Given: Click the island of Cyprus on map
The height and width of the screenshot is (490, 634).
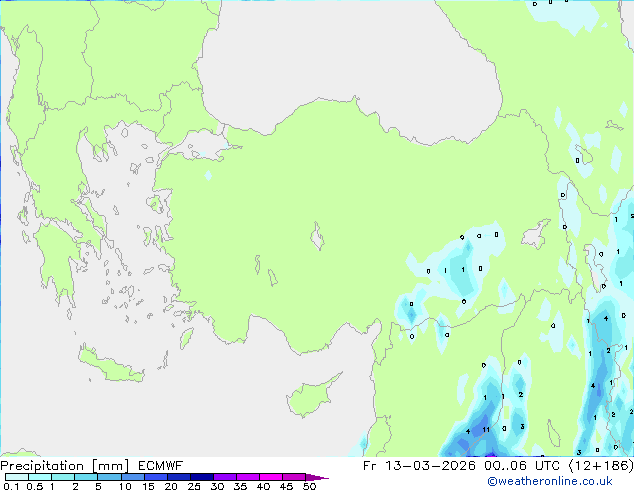Looking at the screenshot, I should click(311, 396).
